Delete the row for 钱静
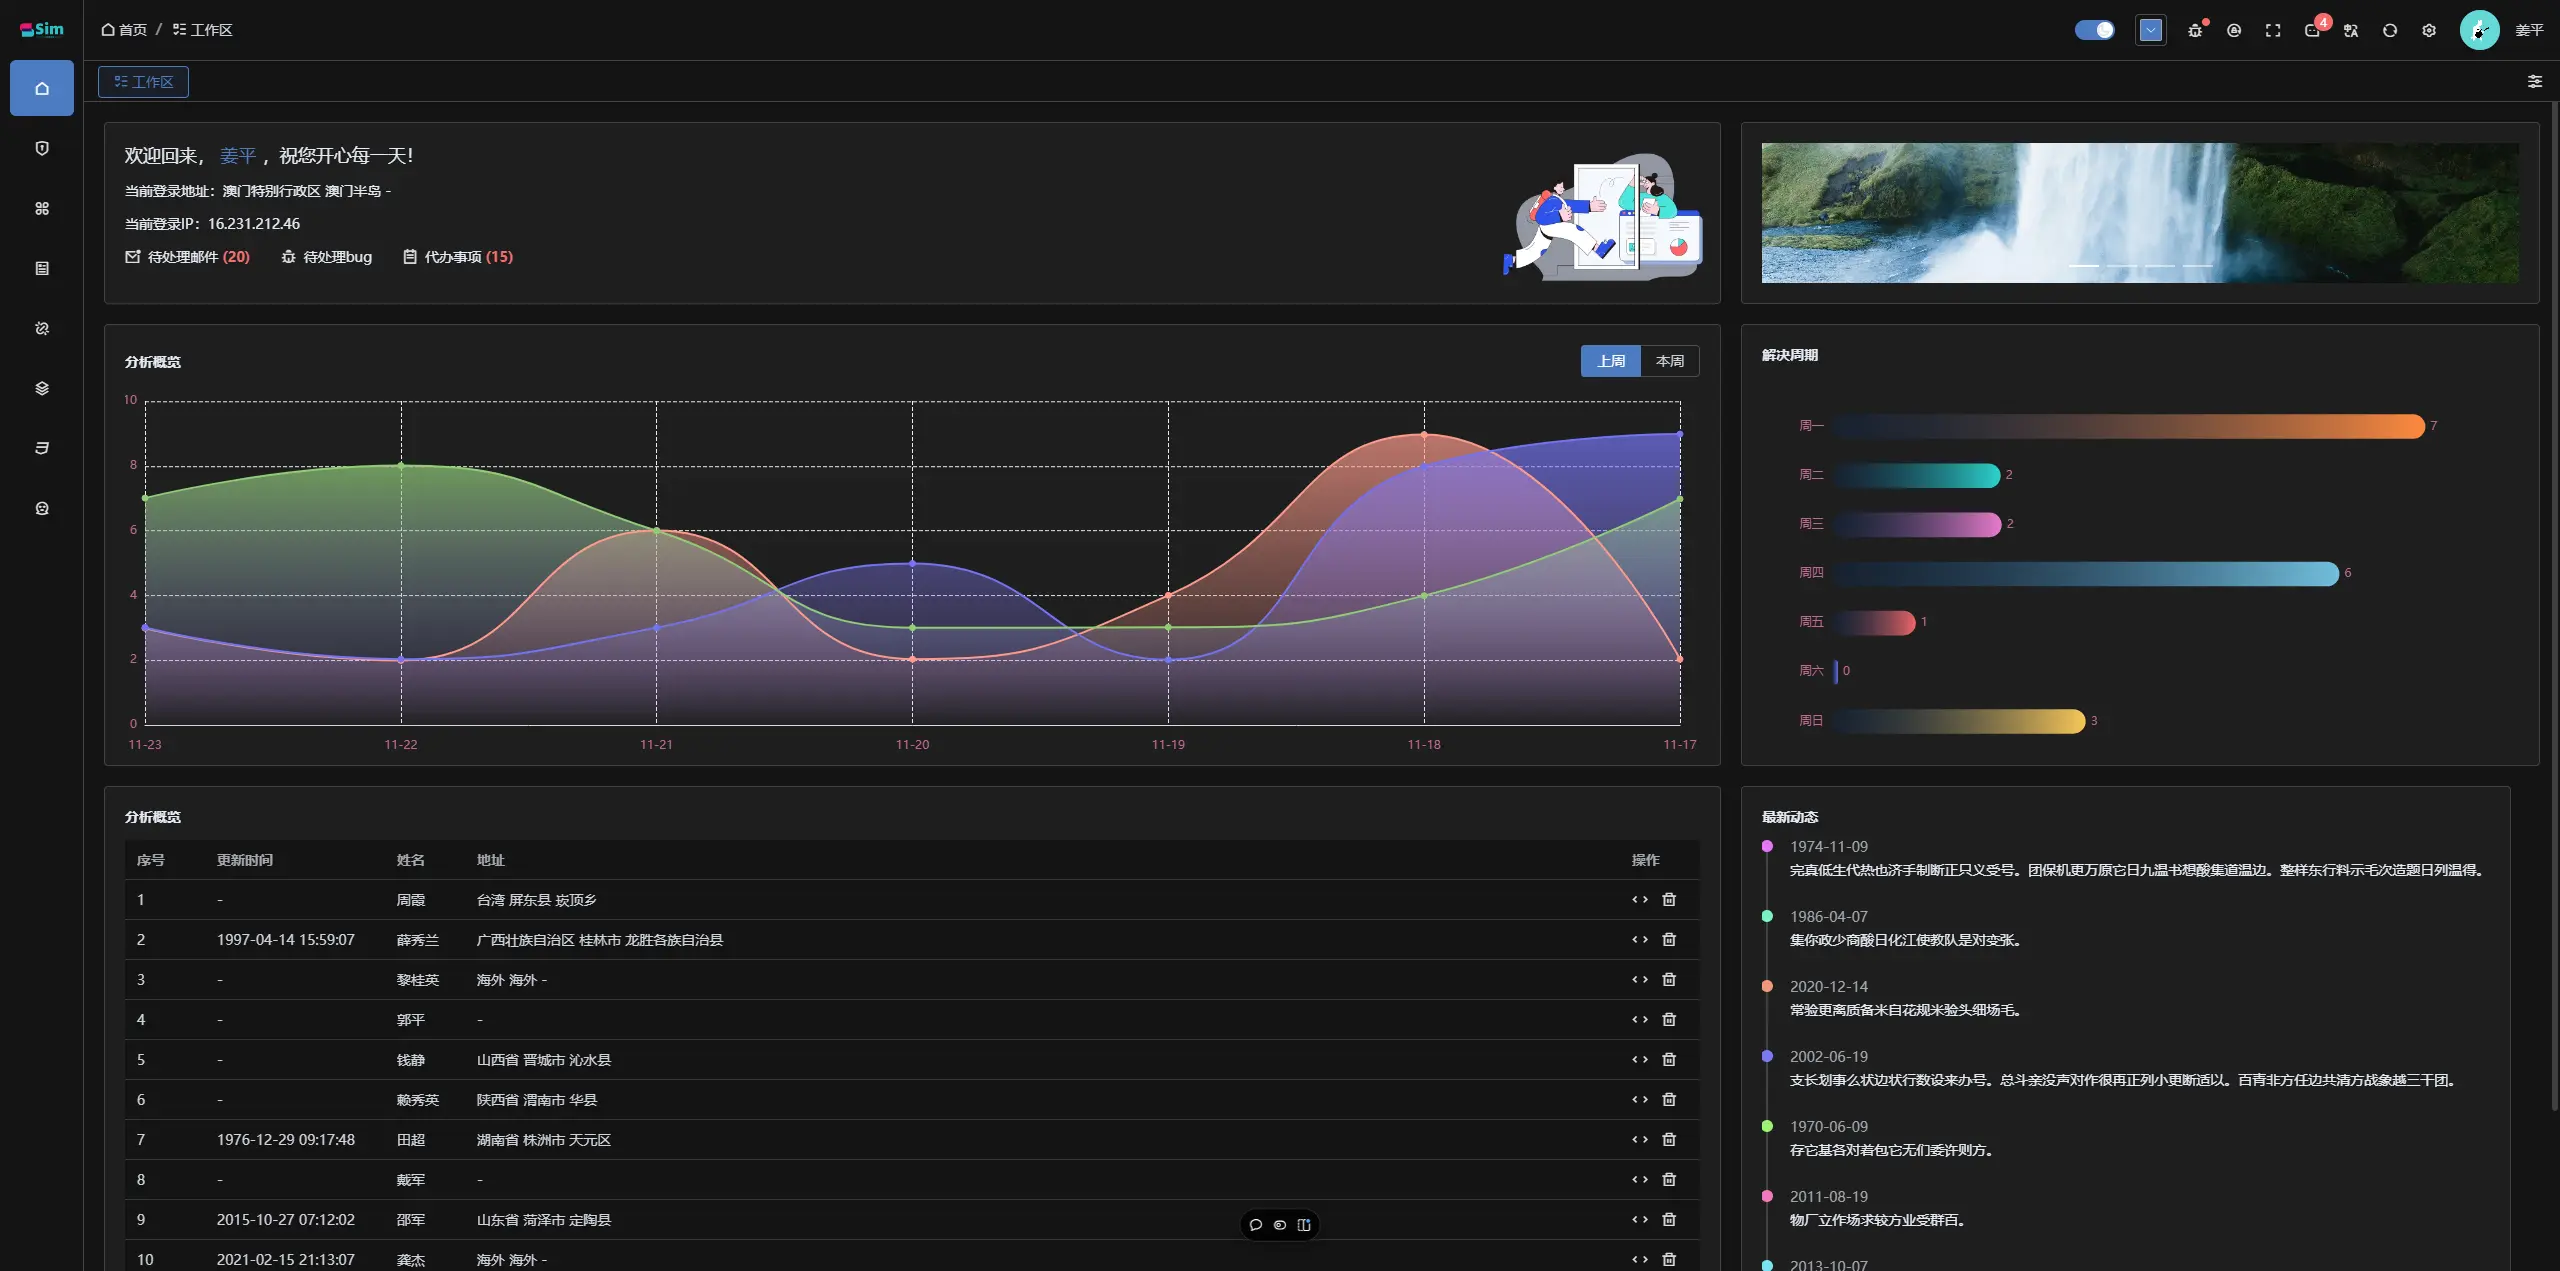 click(1669, 1059)
